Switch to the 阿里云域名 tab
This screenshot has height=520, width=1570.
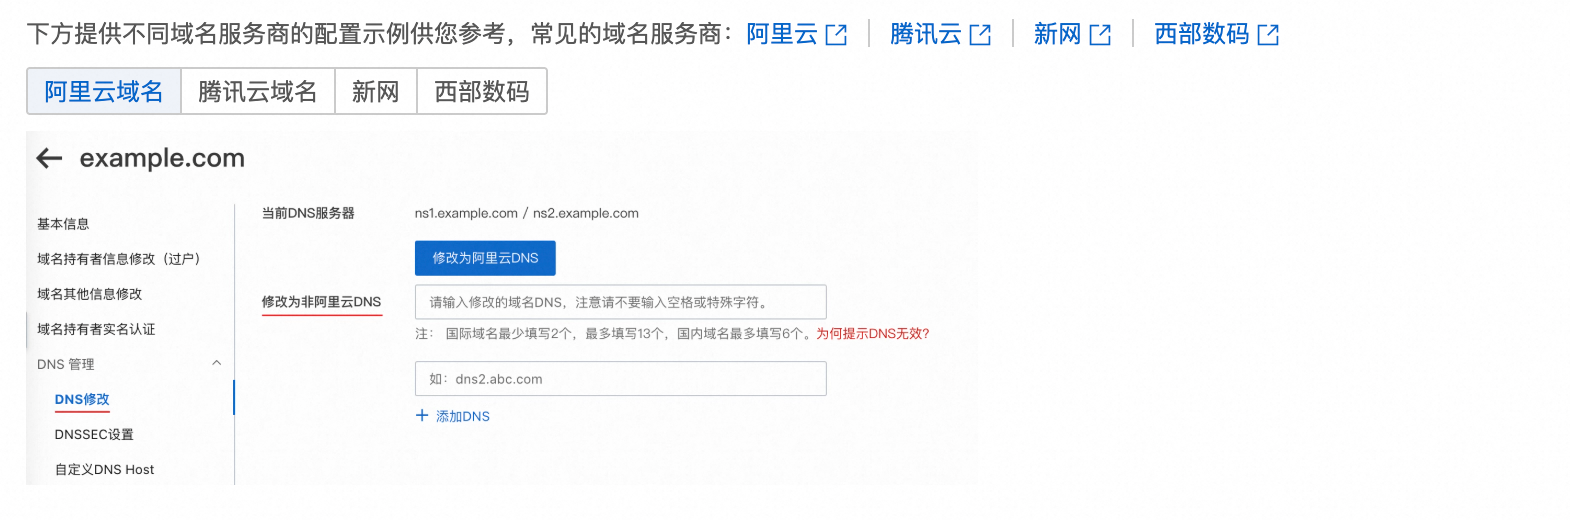tap(104, 91)
